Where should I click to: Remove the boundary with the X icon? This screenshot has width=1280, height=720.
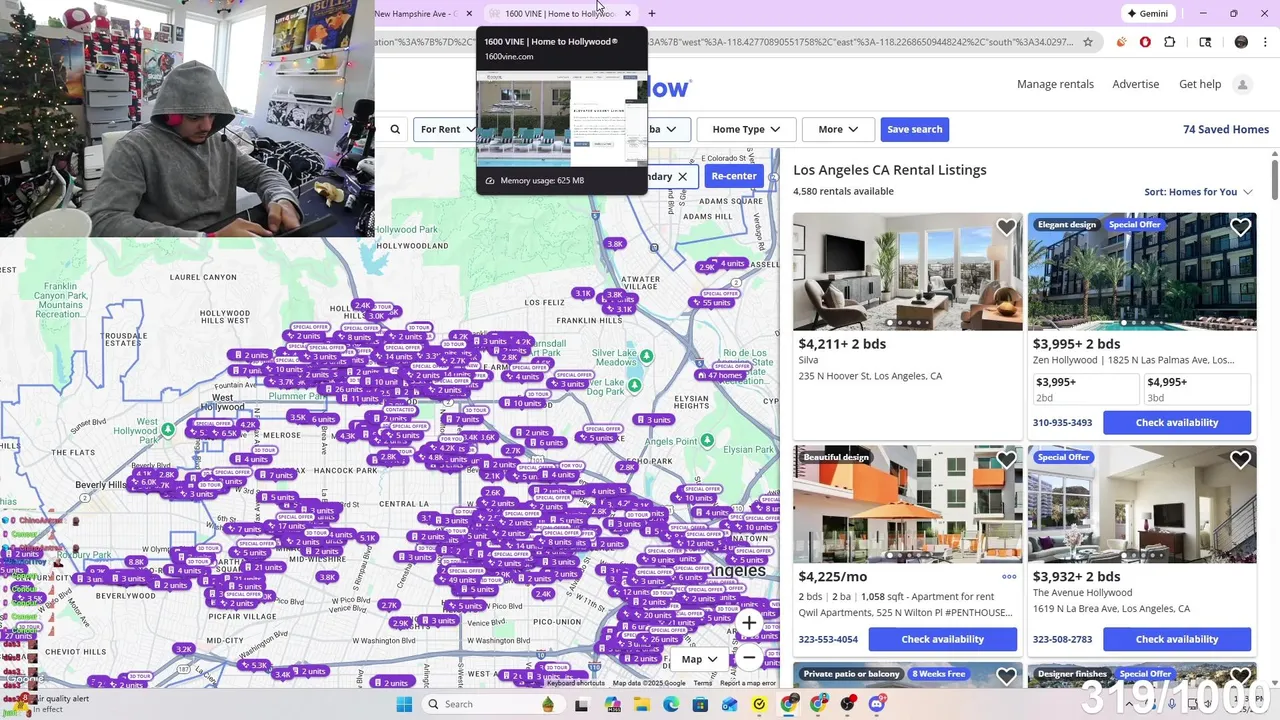pos(682,176)
